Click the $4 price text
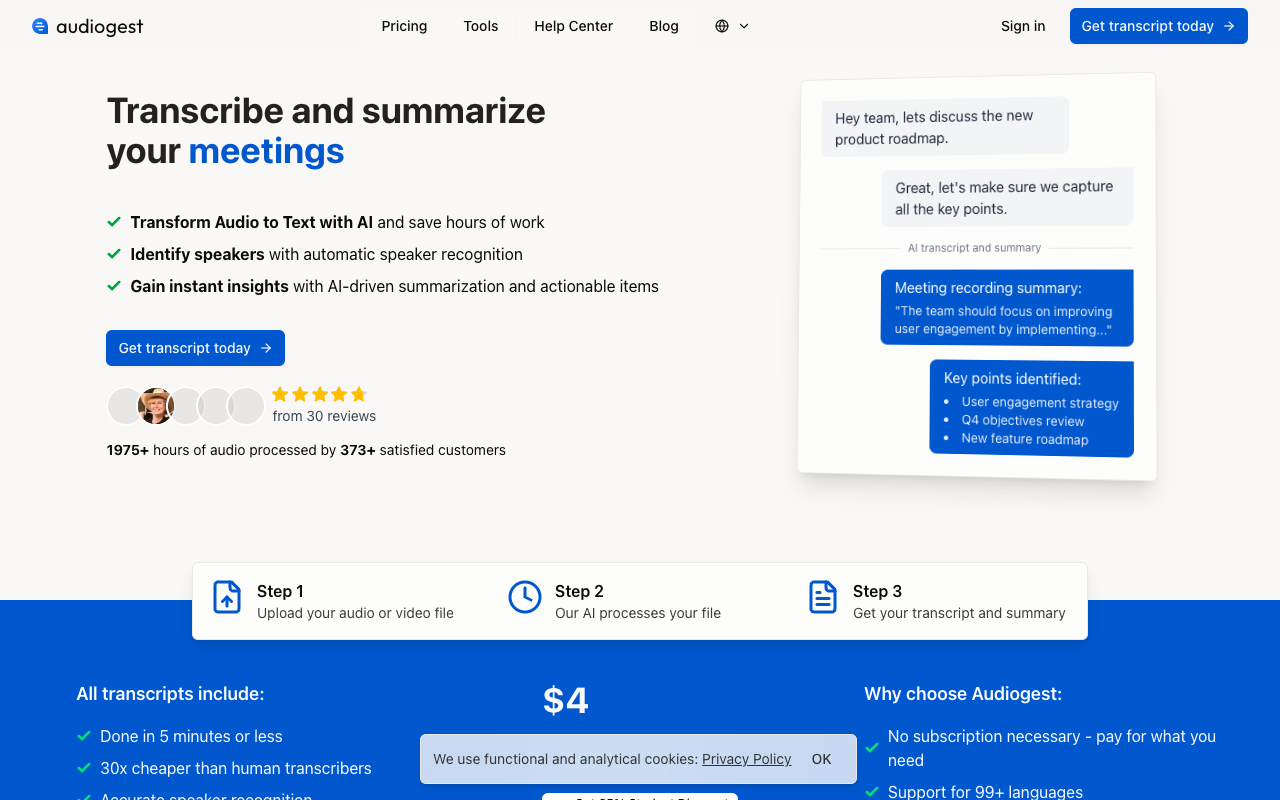 (566, 701)
